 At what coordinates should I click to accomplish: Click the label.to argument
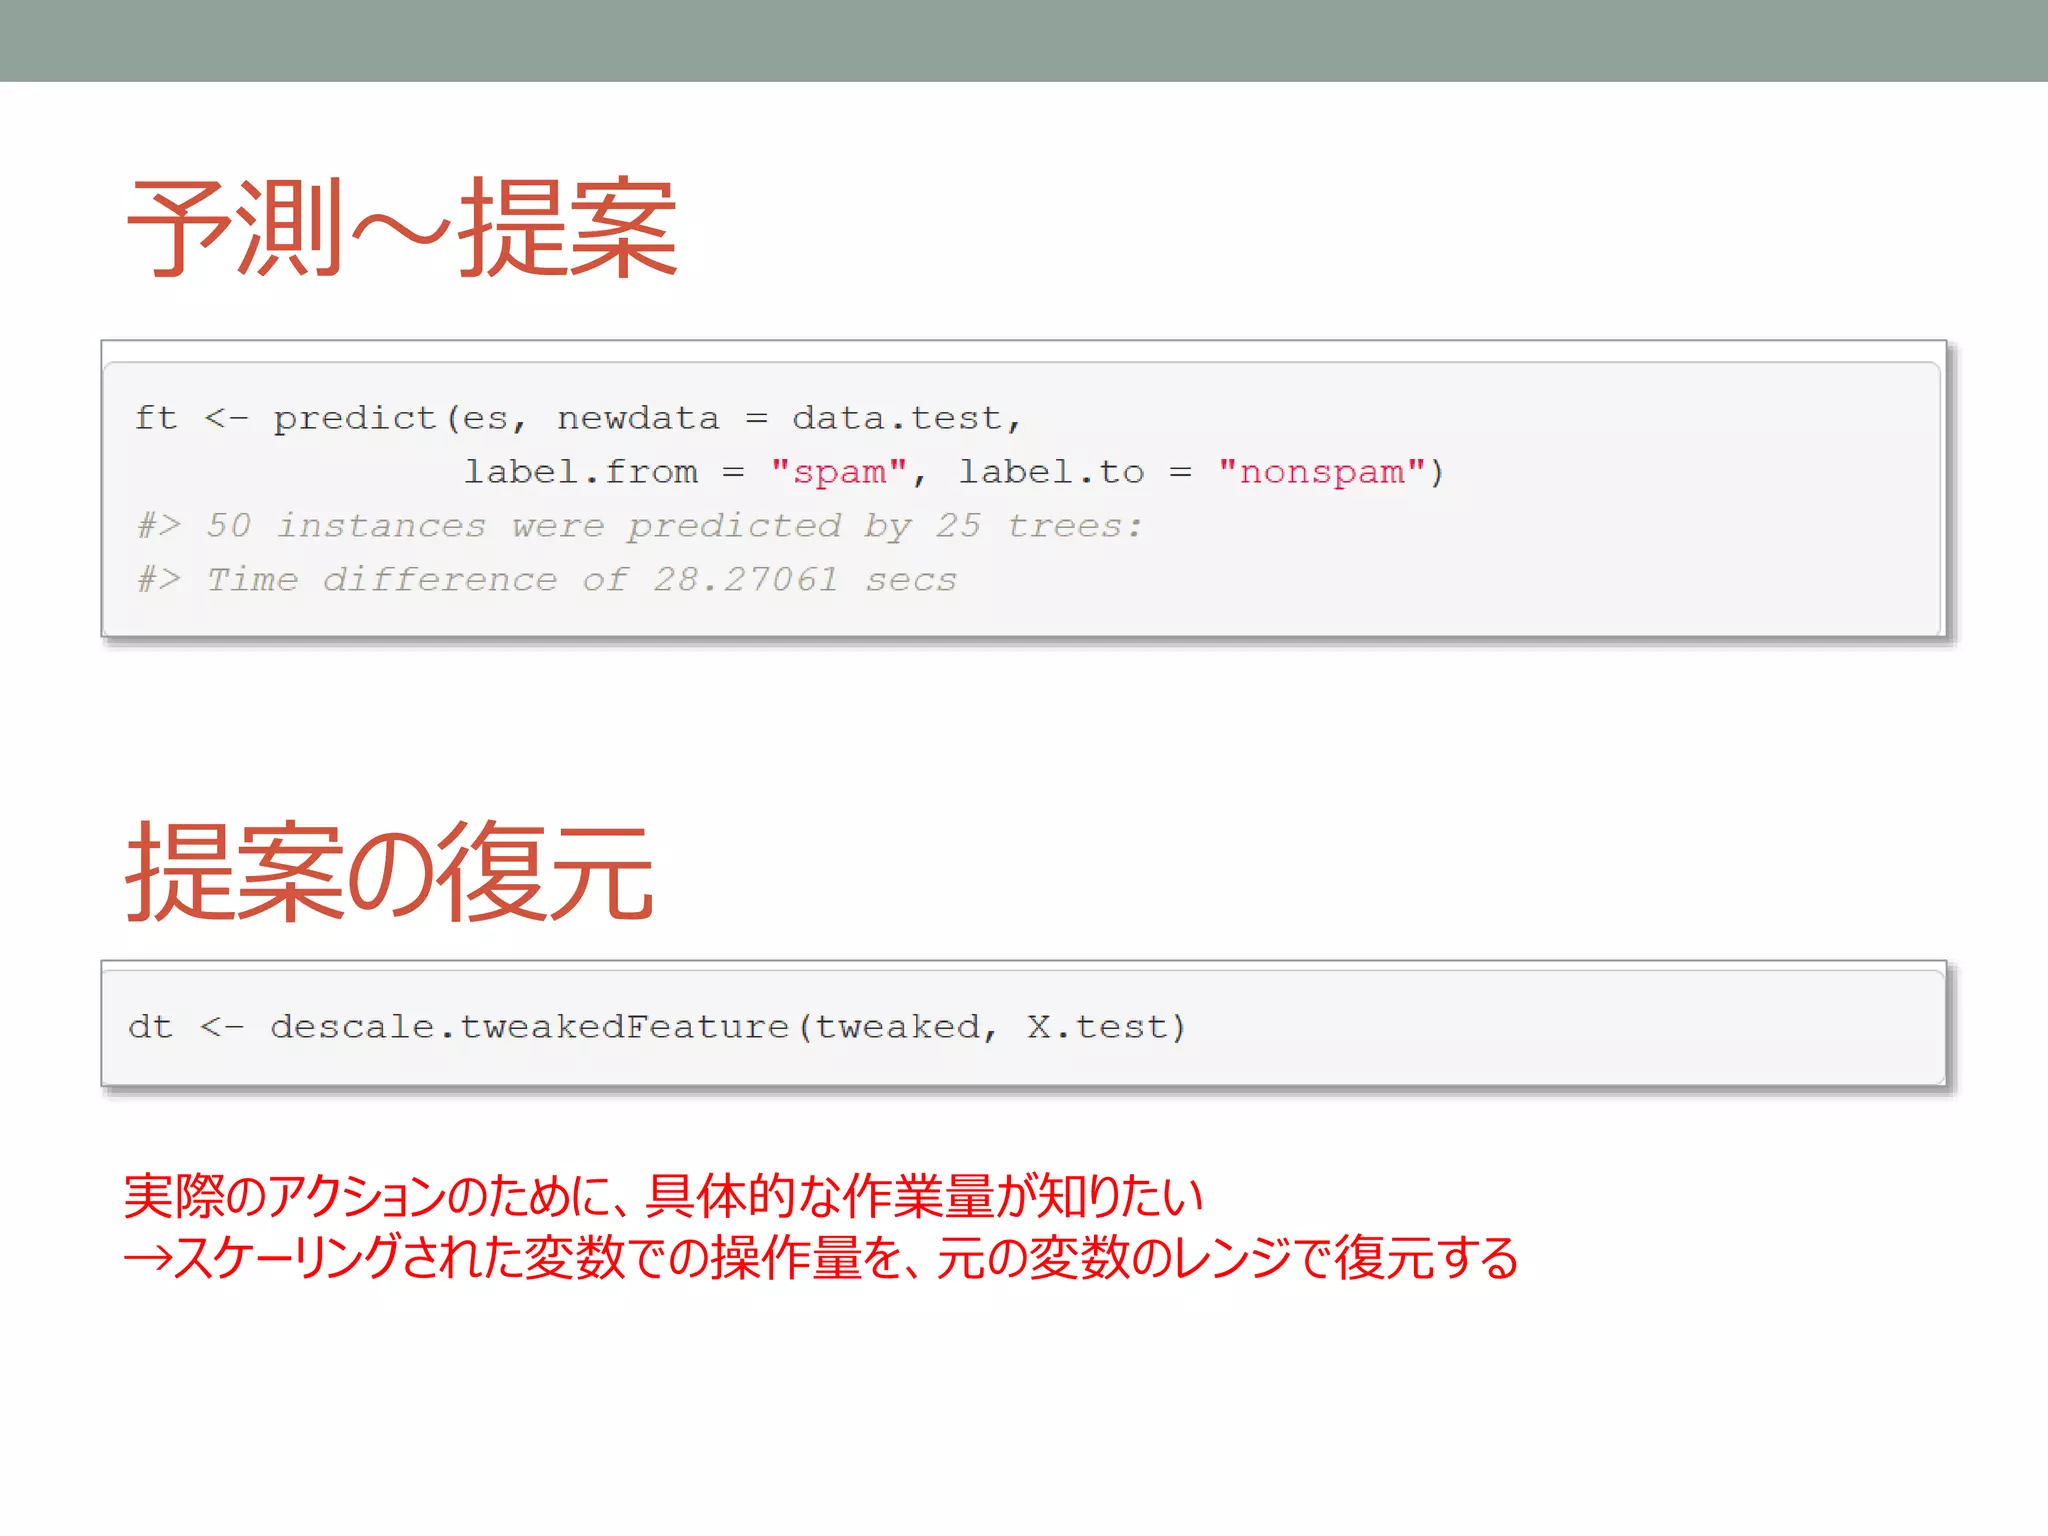click(x=1051, y=472)
